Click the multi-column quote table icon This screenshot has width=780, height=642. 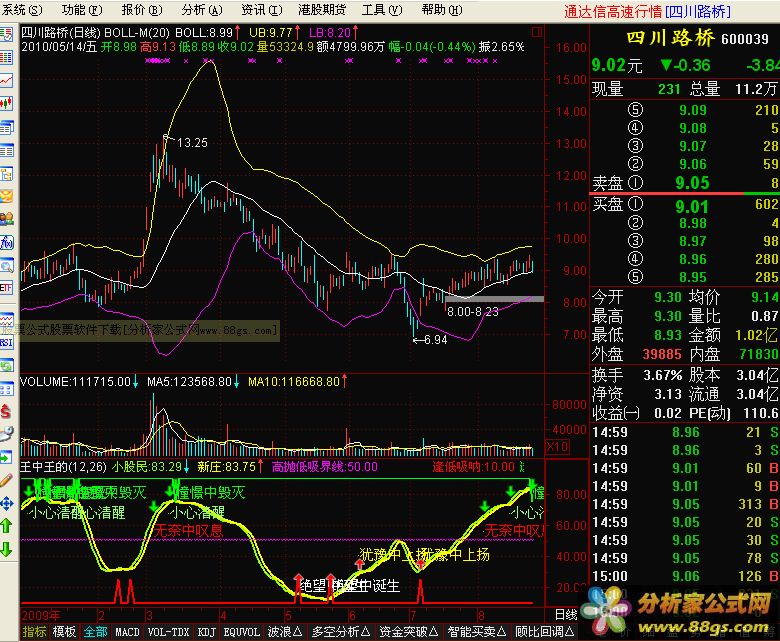click(x=6, y=58)
